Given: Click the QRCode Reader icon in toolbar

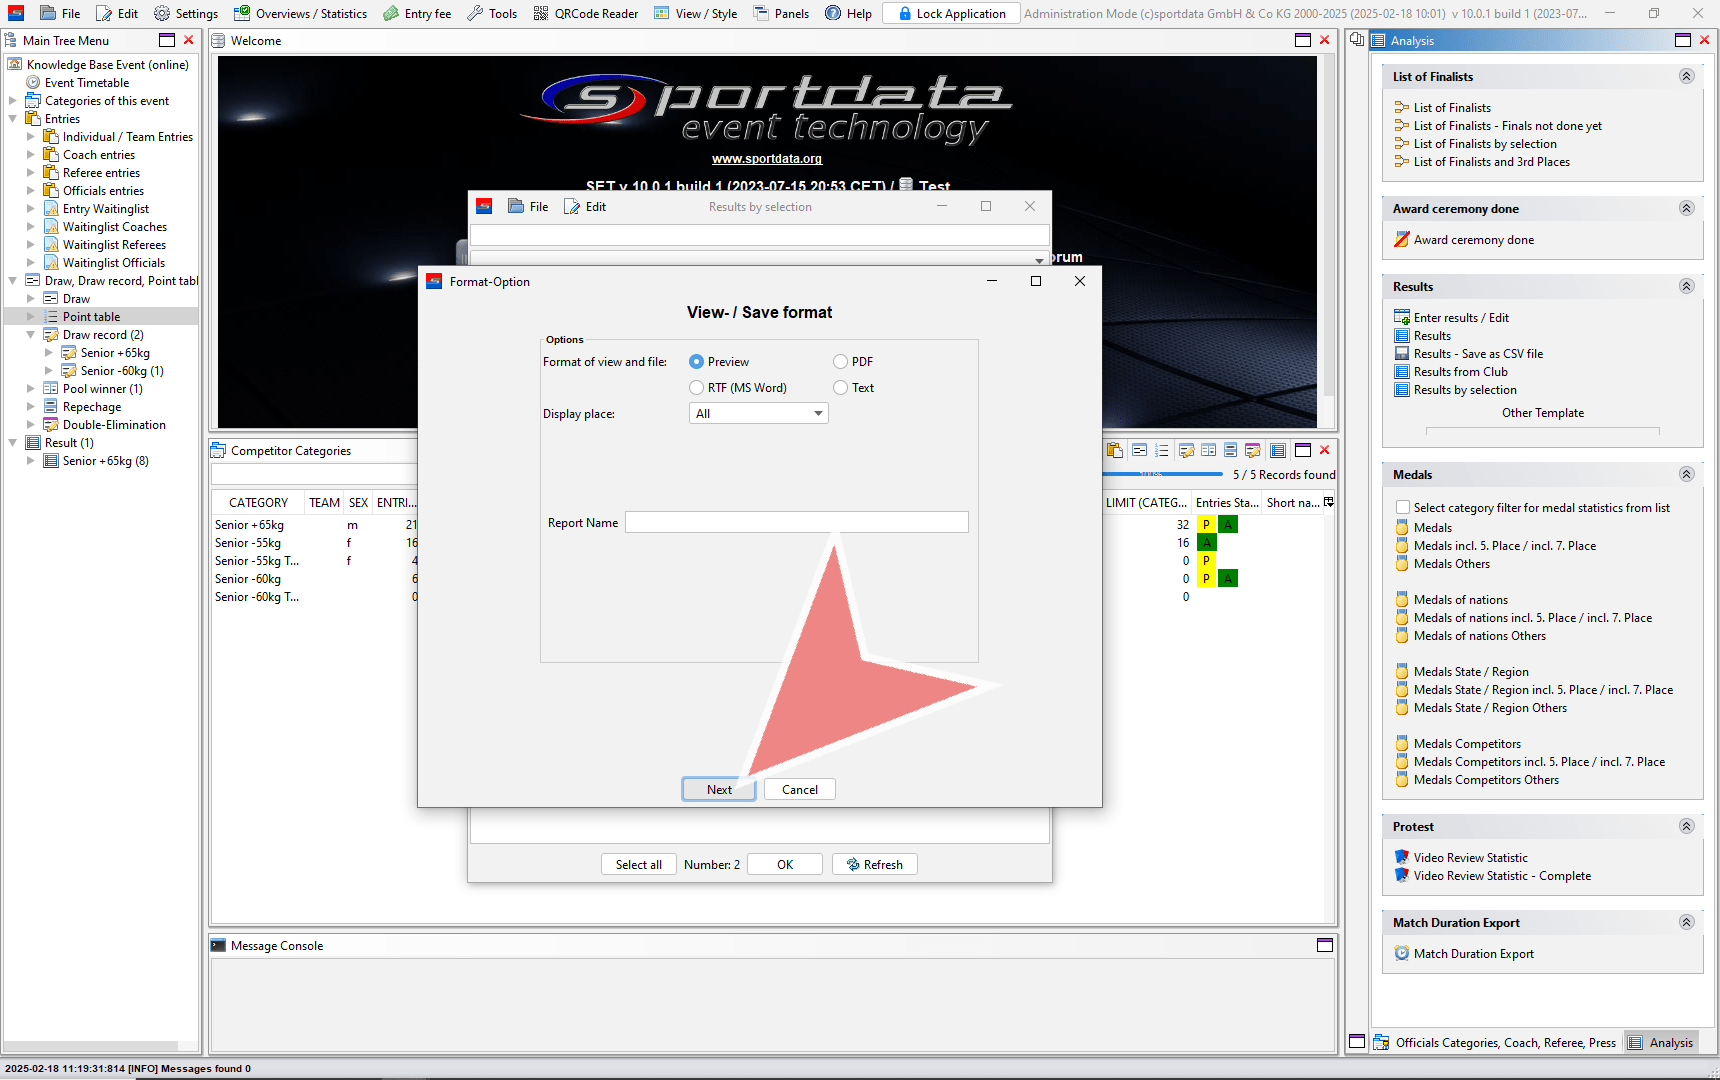Looking at the screenshot, I should [541, 13].
